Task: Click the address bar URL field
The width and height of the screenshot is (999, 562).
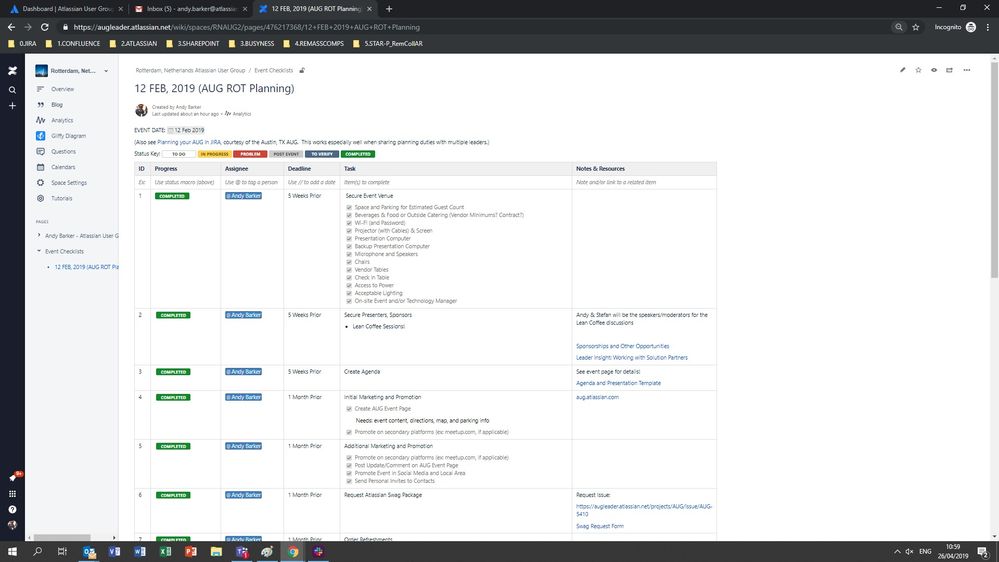Action: pos(471,27)
